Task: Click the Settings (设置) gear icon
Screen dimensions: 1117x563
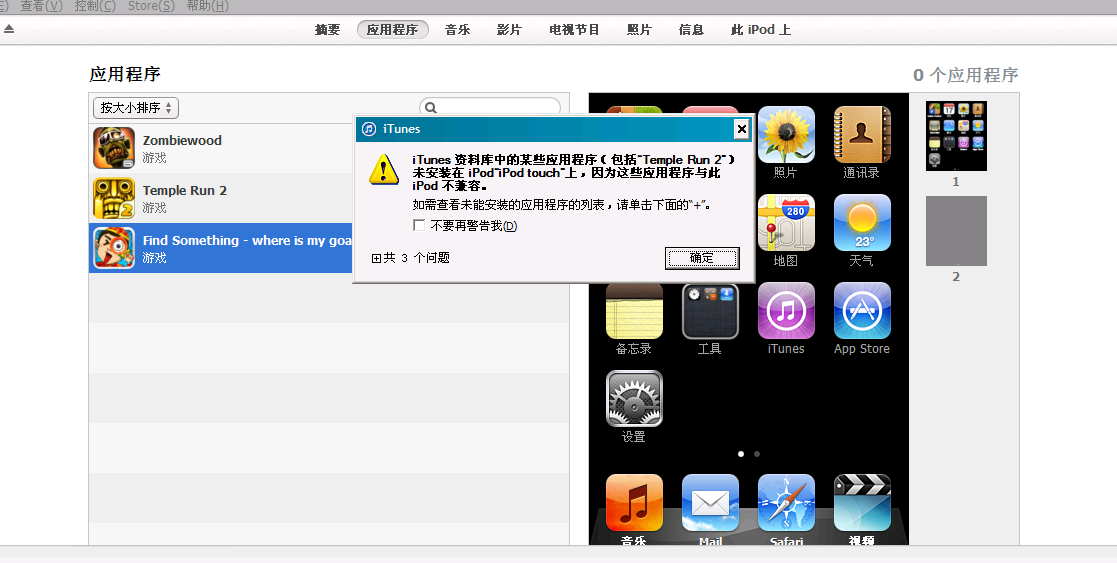Action: pos(634,398)
